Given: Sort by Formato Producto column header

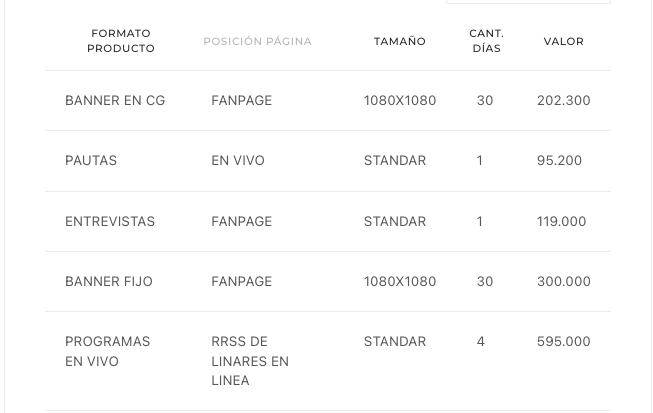Looking at the screenshot, I should (121, 41).
